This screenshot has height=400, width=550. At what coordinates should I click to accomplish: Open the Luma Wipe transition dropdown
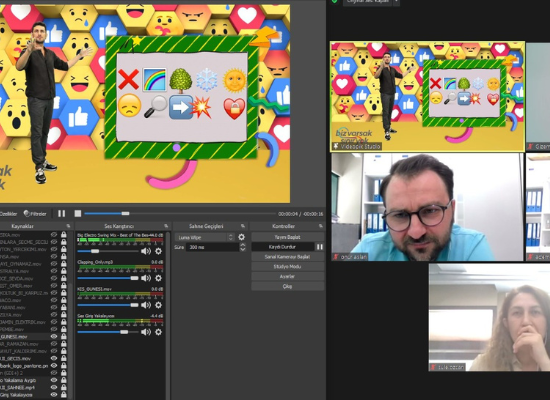point(205,238)
